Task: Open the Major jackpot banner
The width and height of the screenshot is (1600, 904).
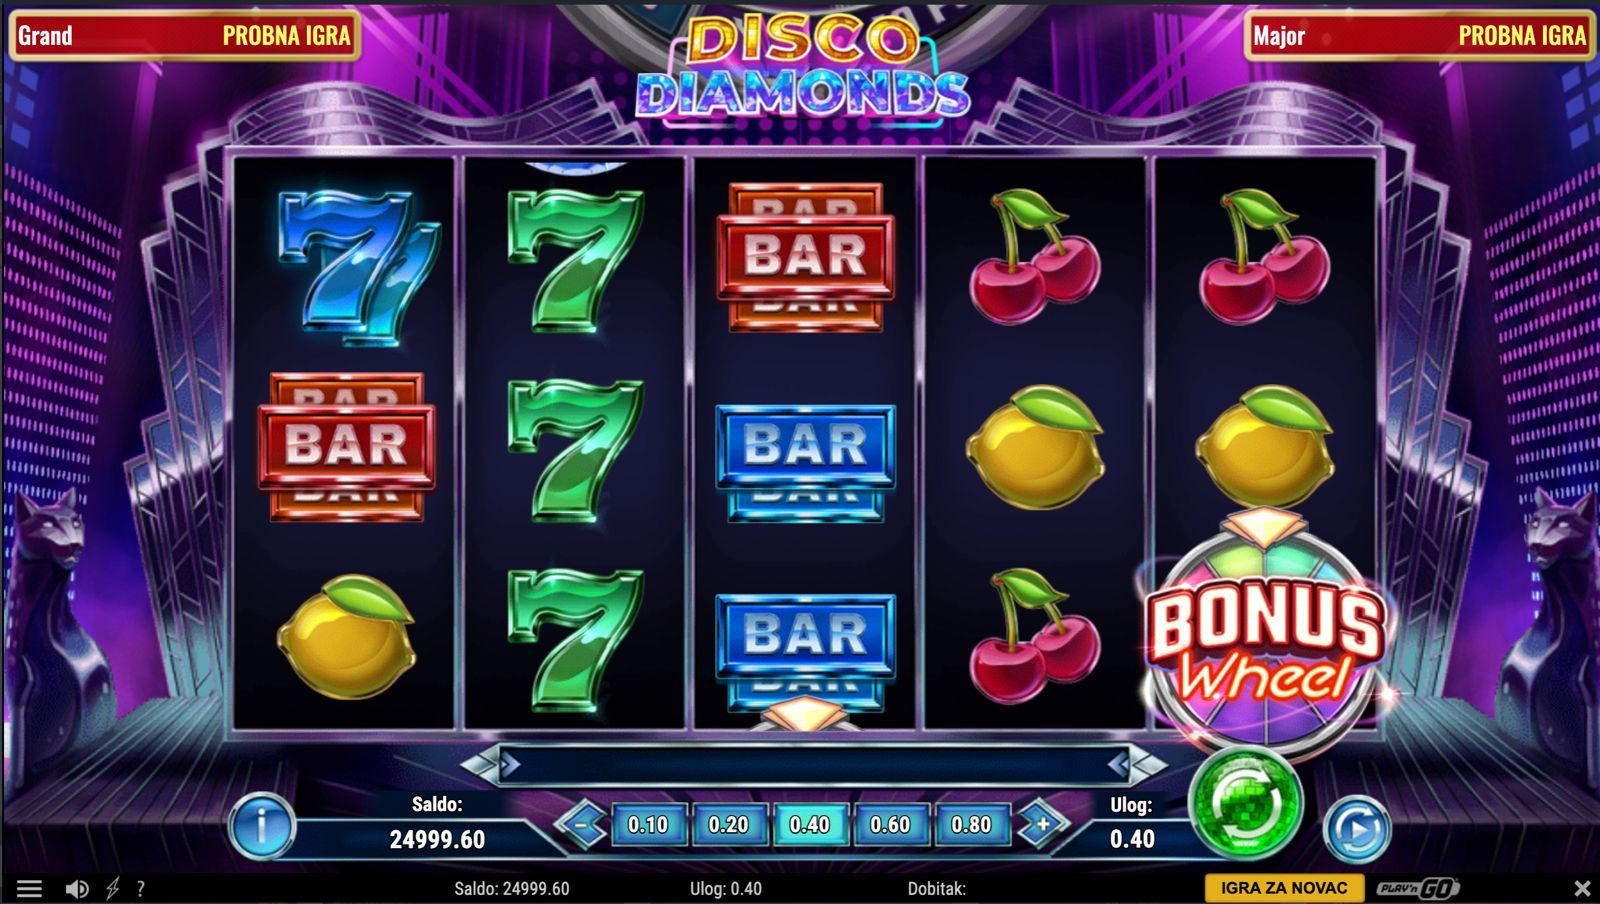Action: pyautogui.click(x=1419, y=36)
